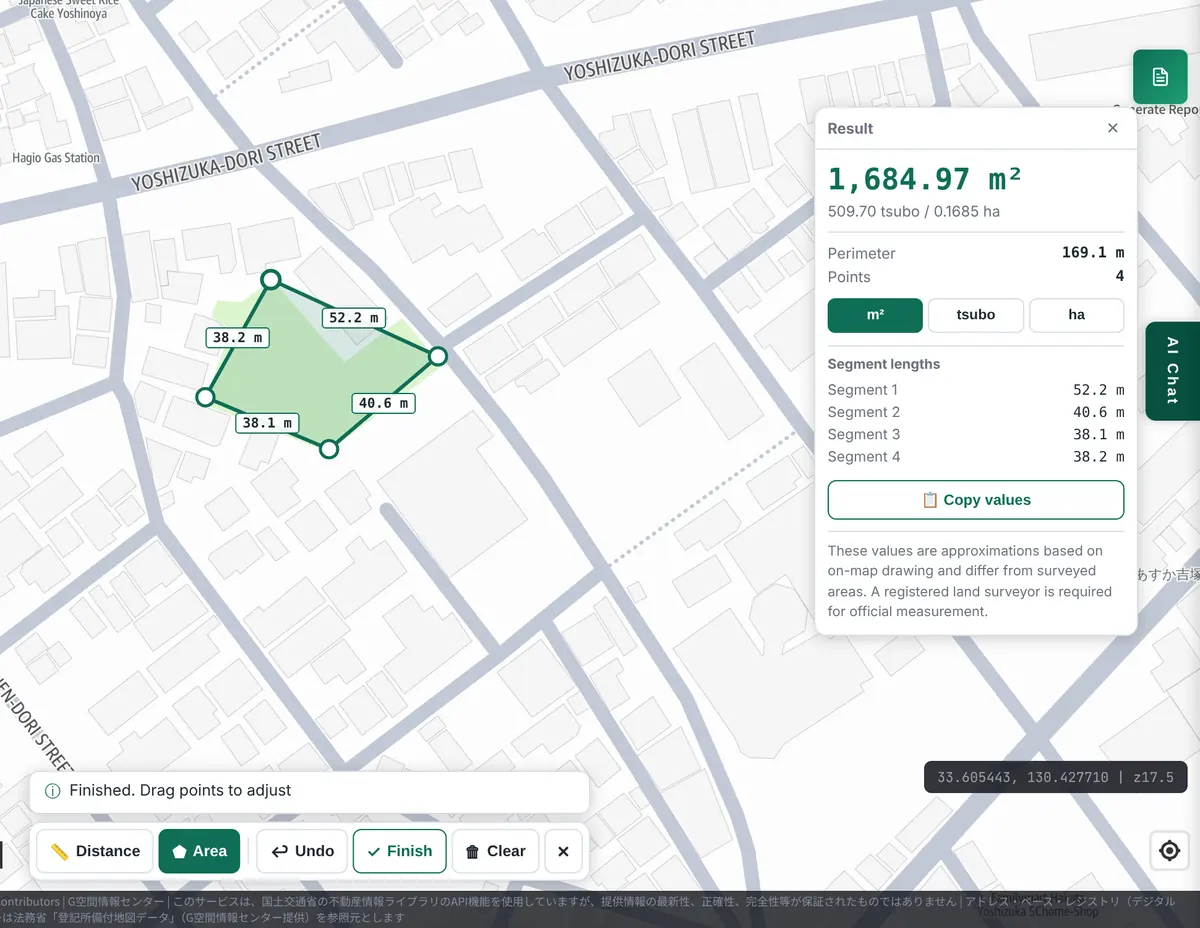Click the 38.1 m map segment label
The height and width of the screenshot is (928, 1200).
267,423
